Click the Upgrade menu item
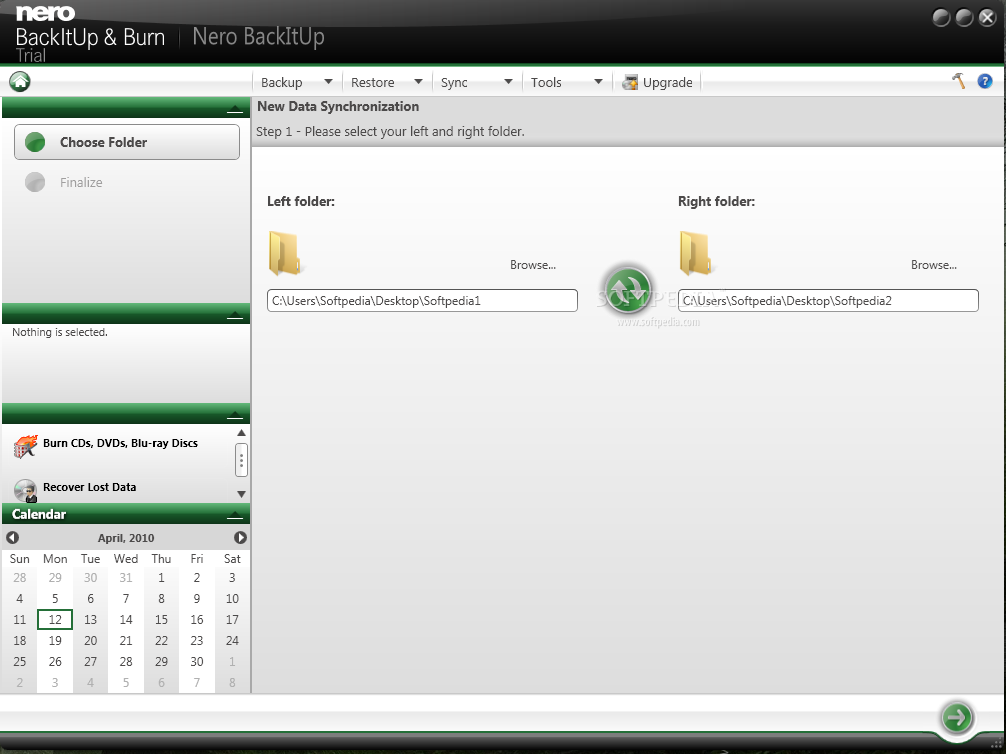The width and height of the screenshot is (1006, 754). tap(658, 82)
